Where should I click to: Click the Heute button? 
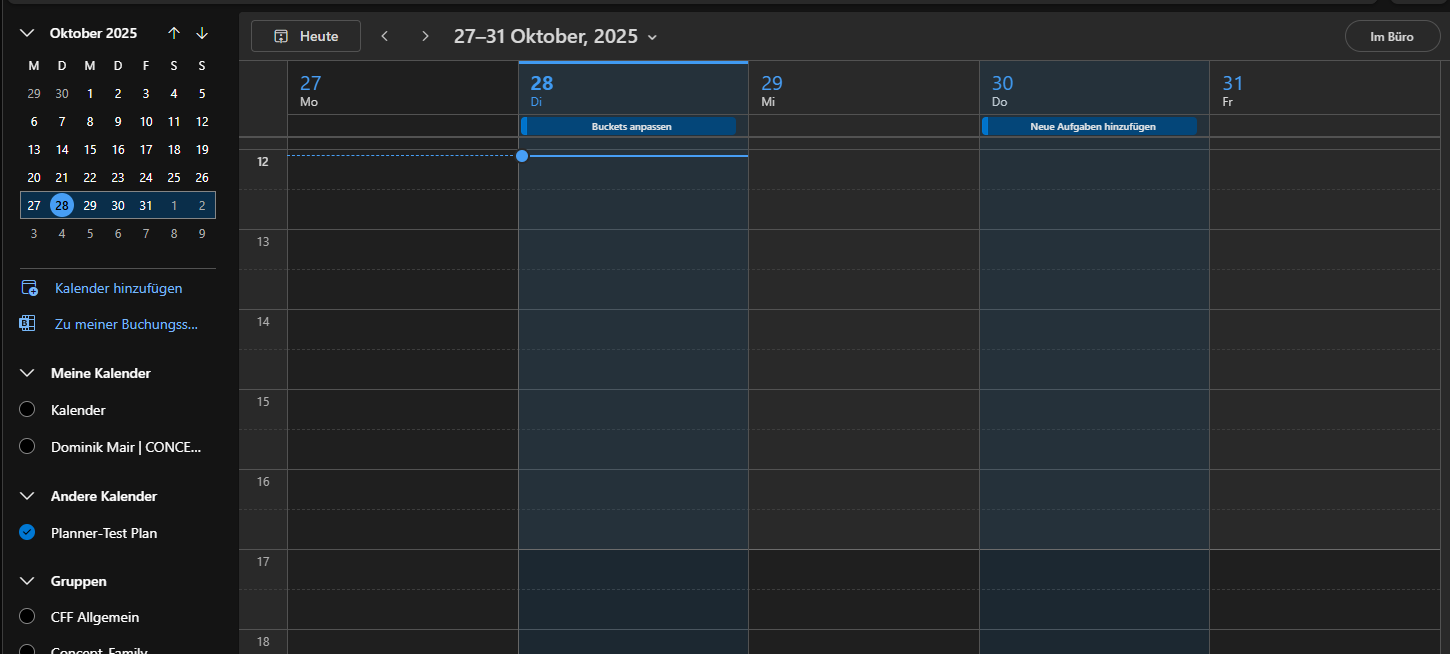point(306,36)
